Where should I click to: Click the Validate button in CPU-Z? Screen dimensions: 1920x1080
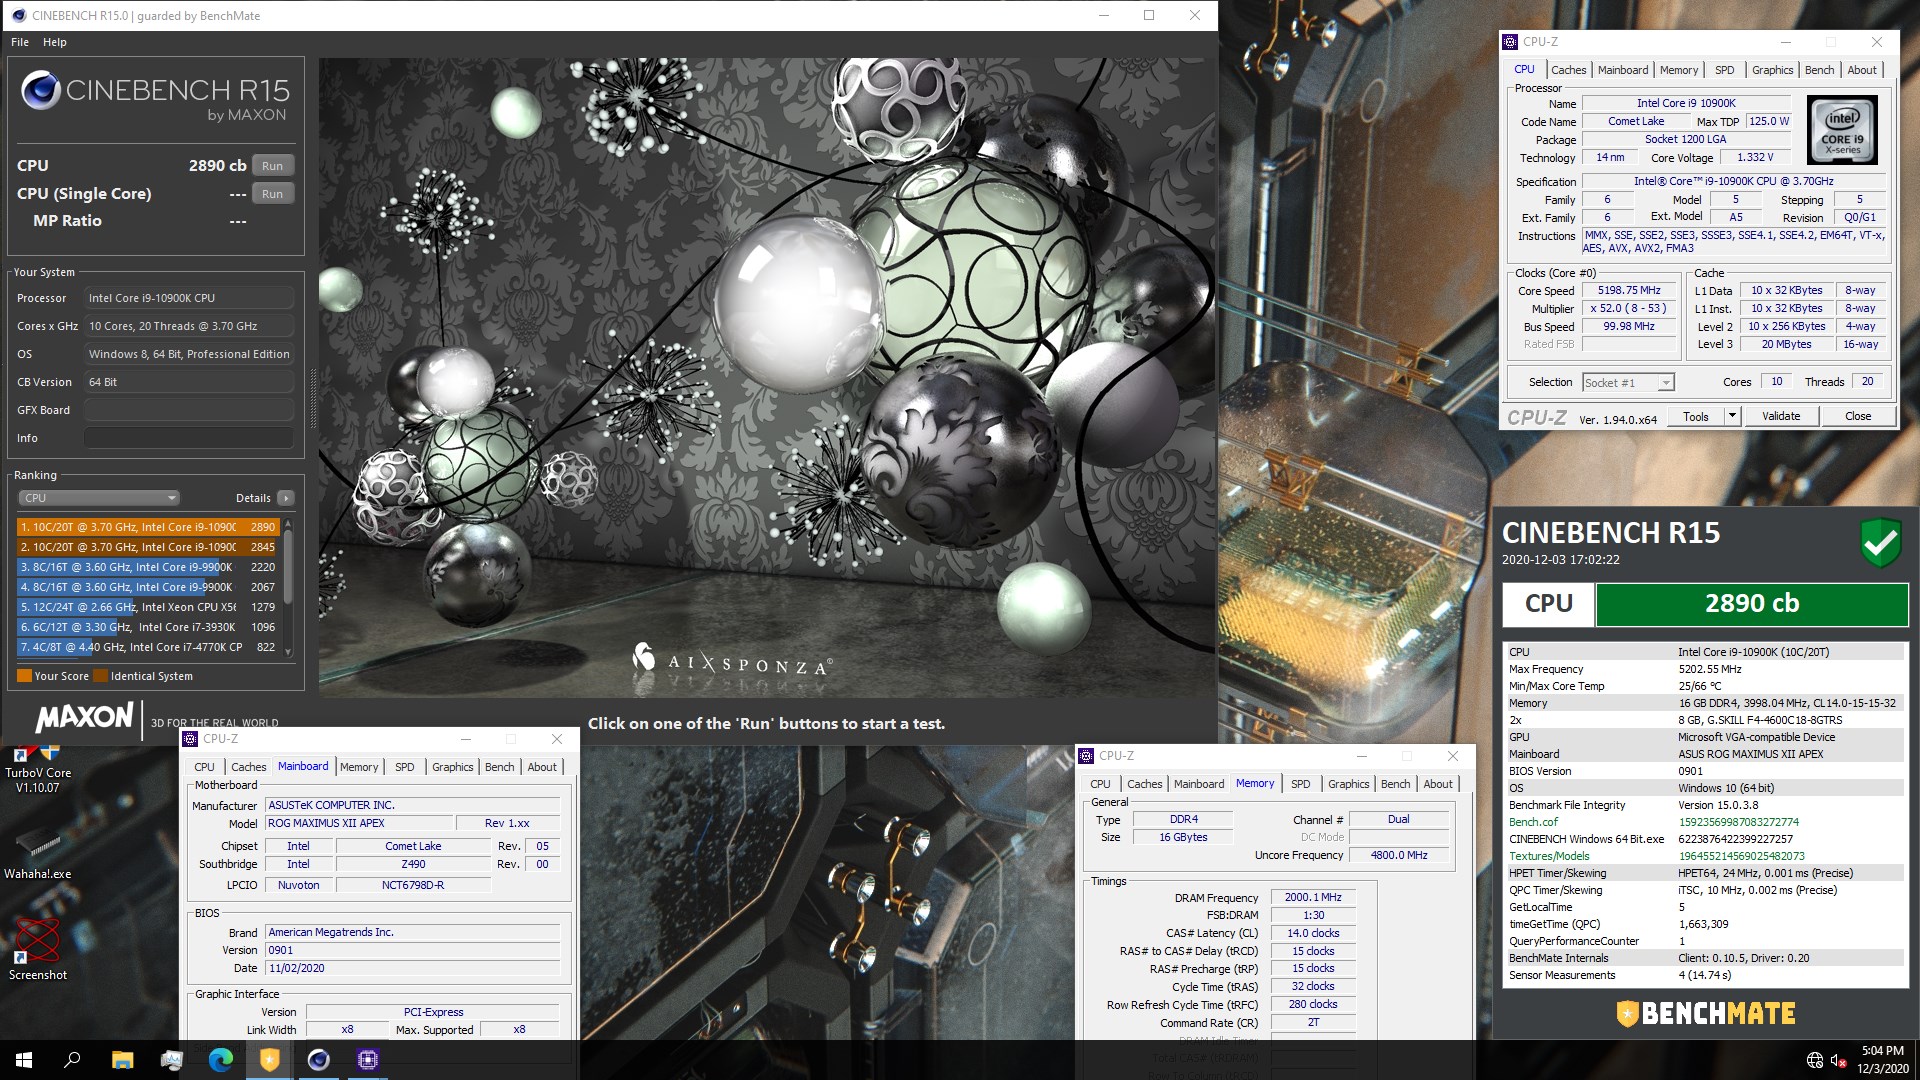1780,416
